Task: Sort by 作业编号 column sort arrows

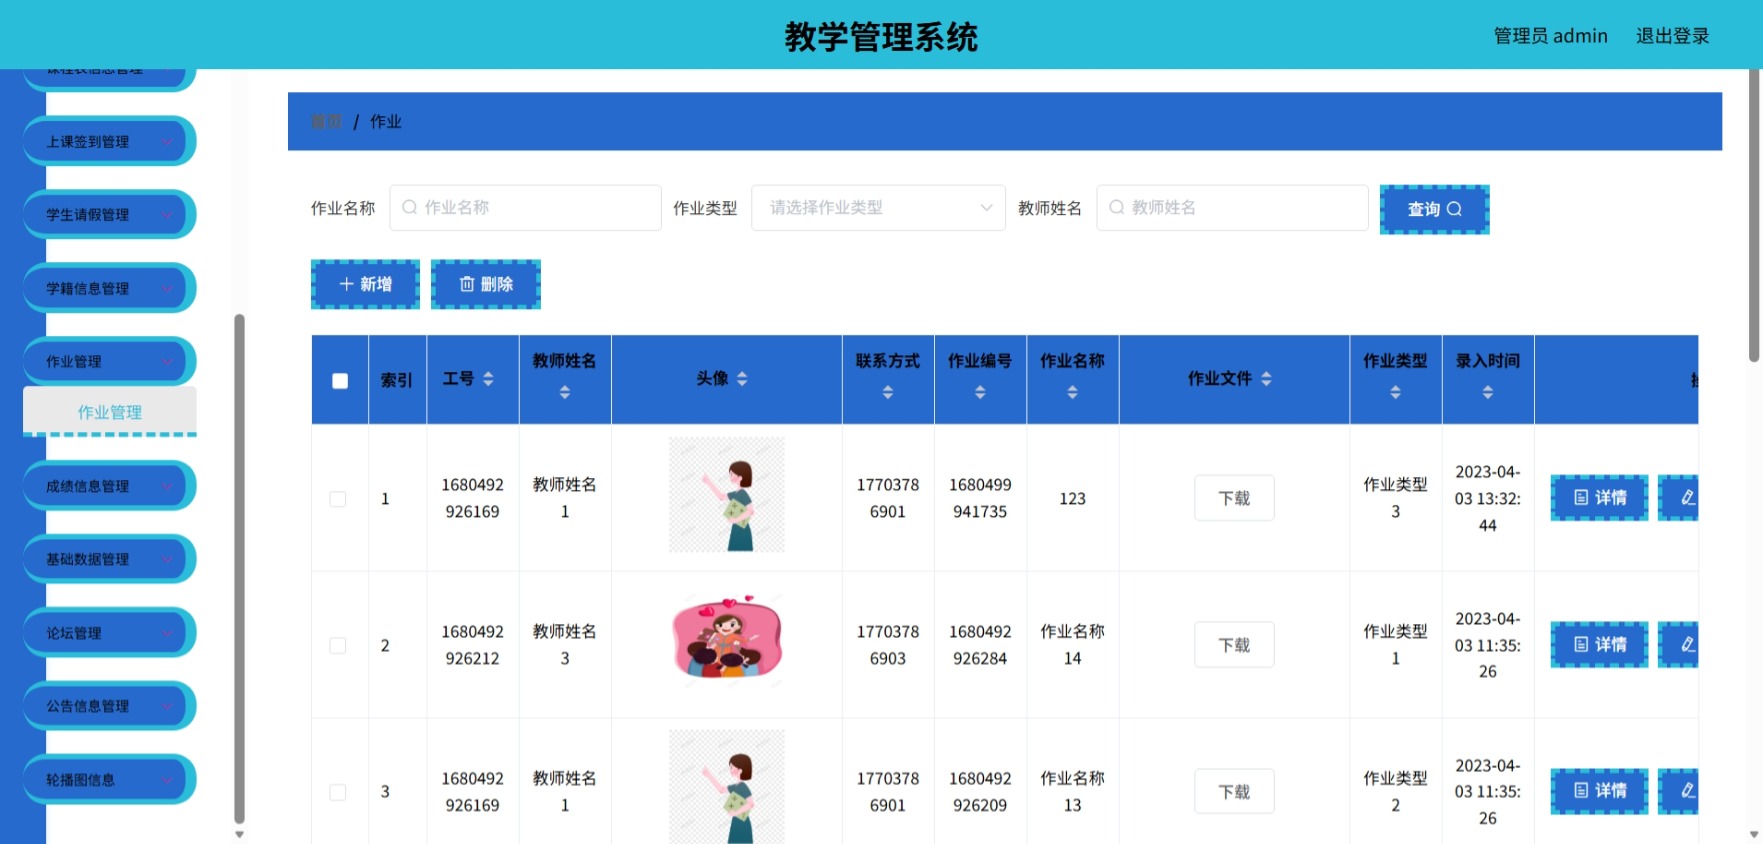Action: [980, 393]
